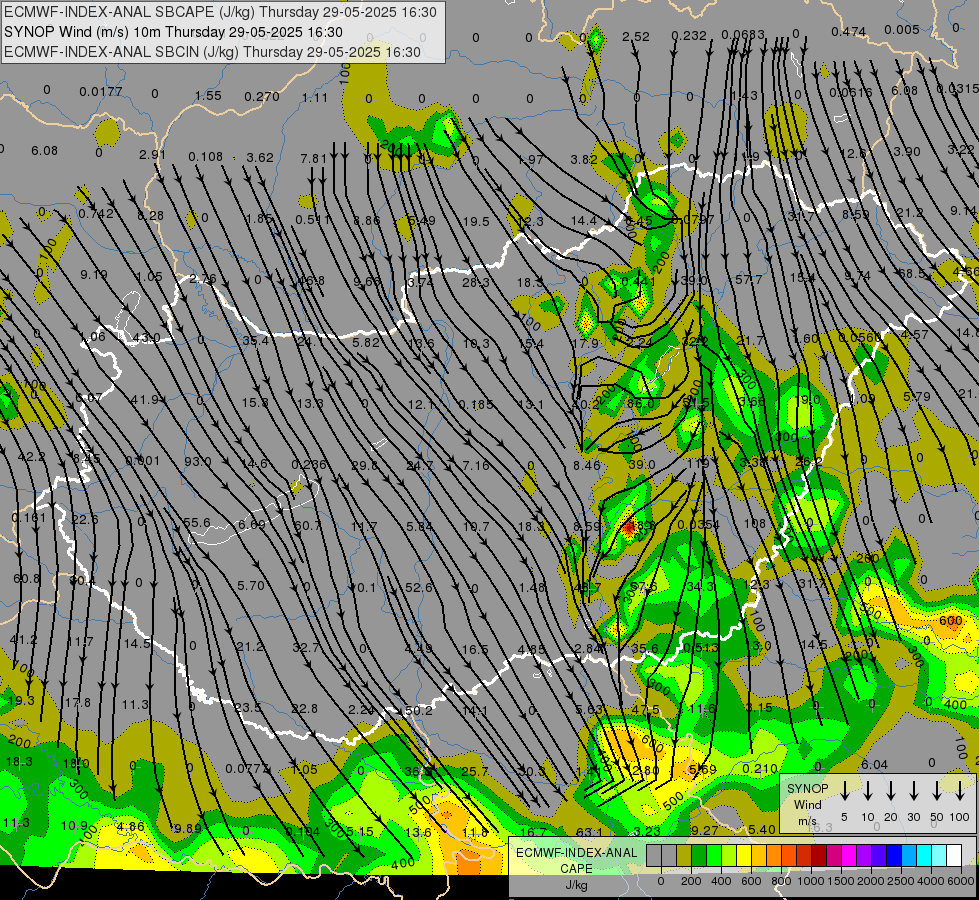
Task: Click the map value 63.1
Action: coord(589,832)
